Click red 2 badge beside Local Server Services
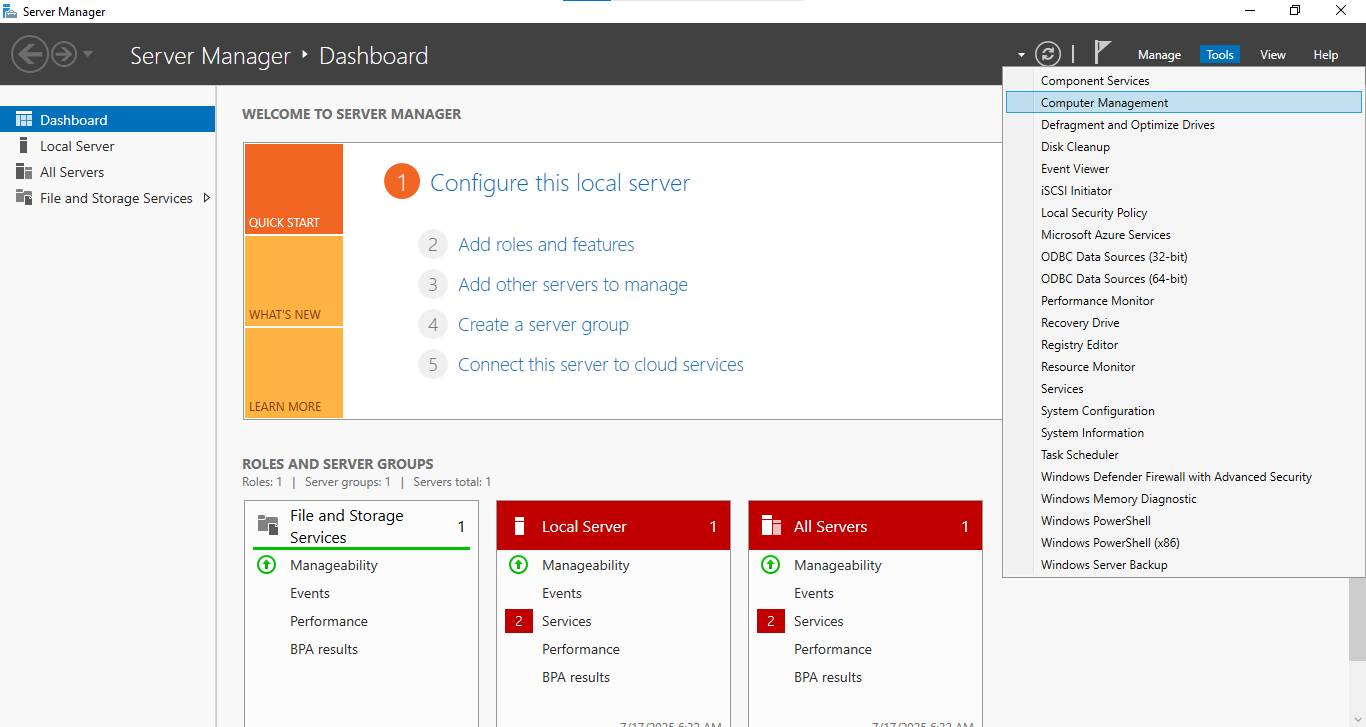1366x727 pixels. (518, 621)
